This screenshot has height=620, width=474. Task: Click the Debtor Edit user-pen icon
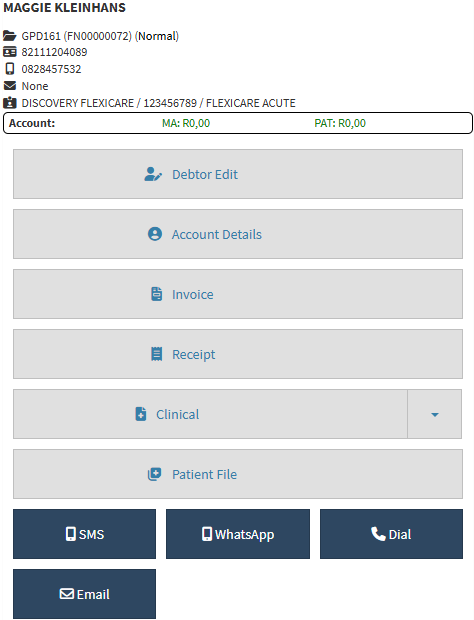tap(153, 174)
